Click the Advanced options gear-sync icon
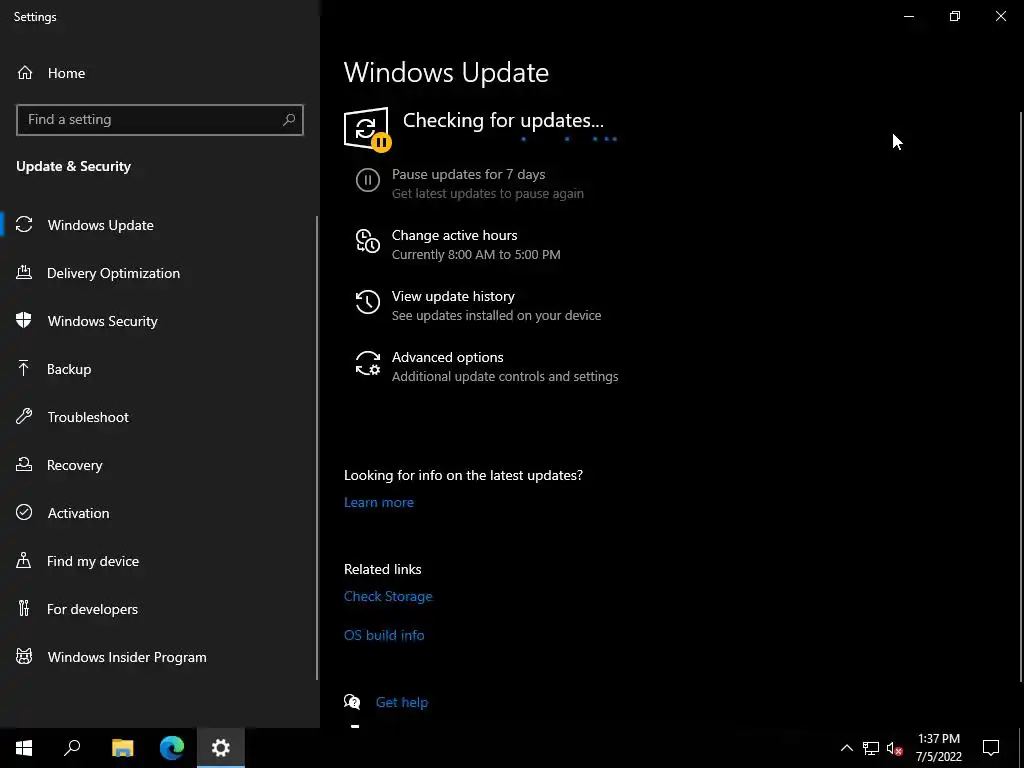Viewport: 1024px width, 768px height. 368,363
